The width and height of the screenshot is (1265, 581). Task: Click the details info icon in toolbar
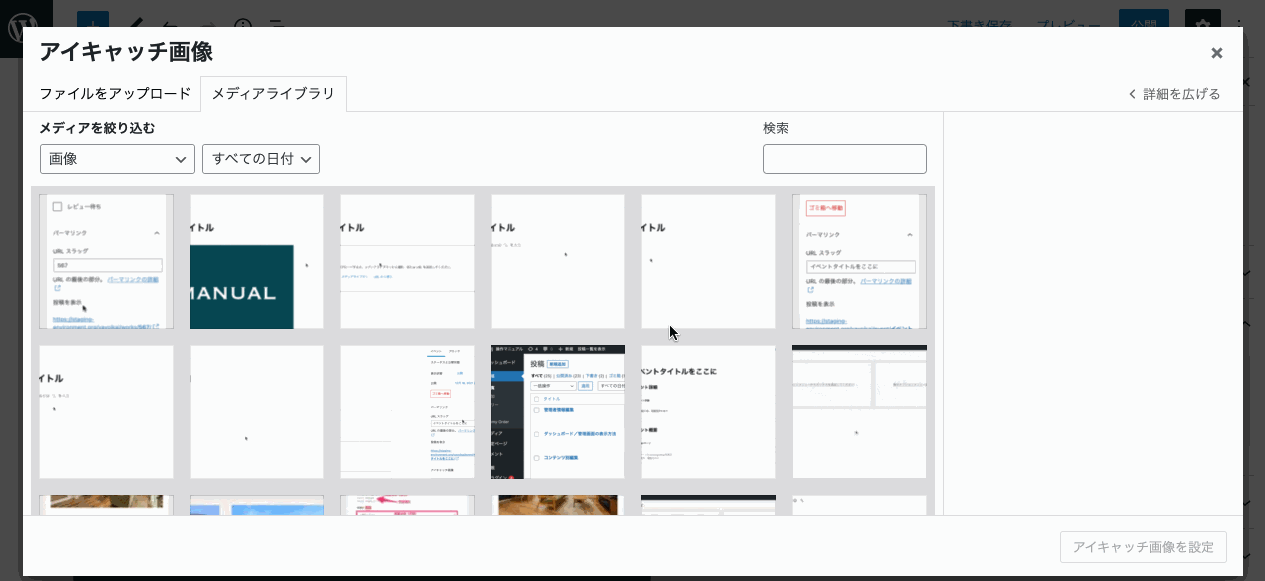click(x=243, y=22)
